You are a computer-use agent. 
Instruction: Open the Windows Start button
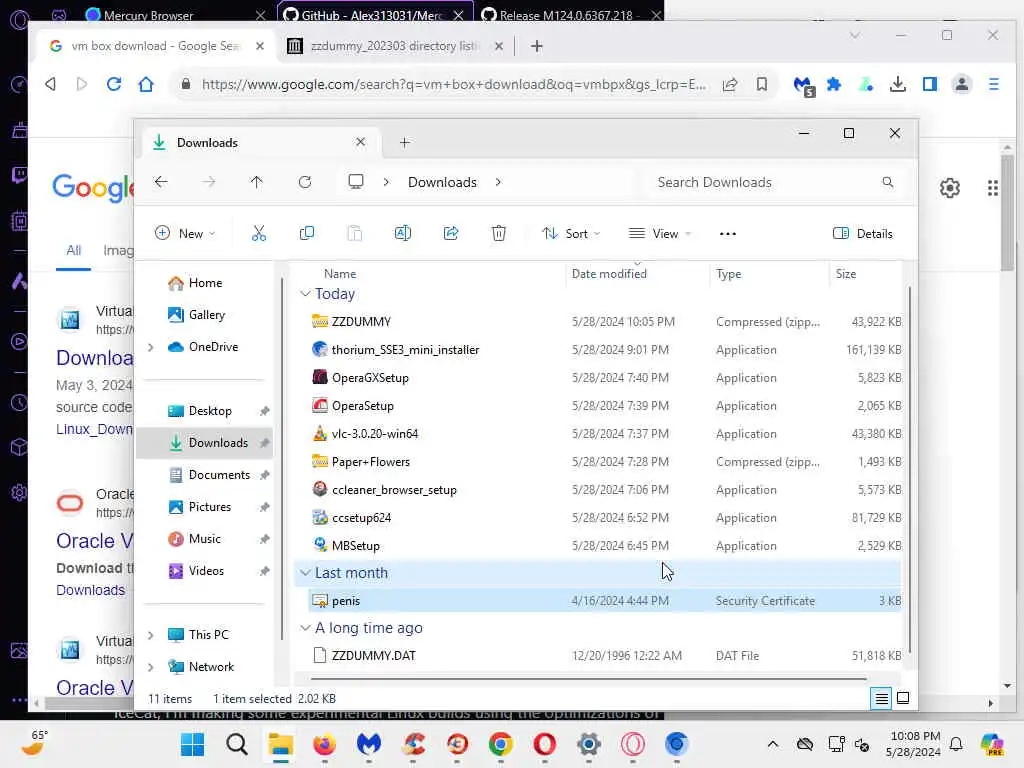193,744
